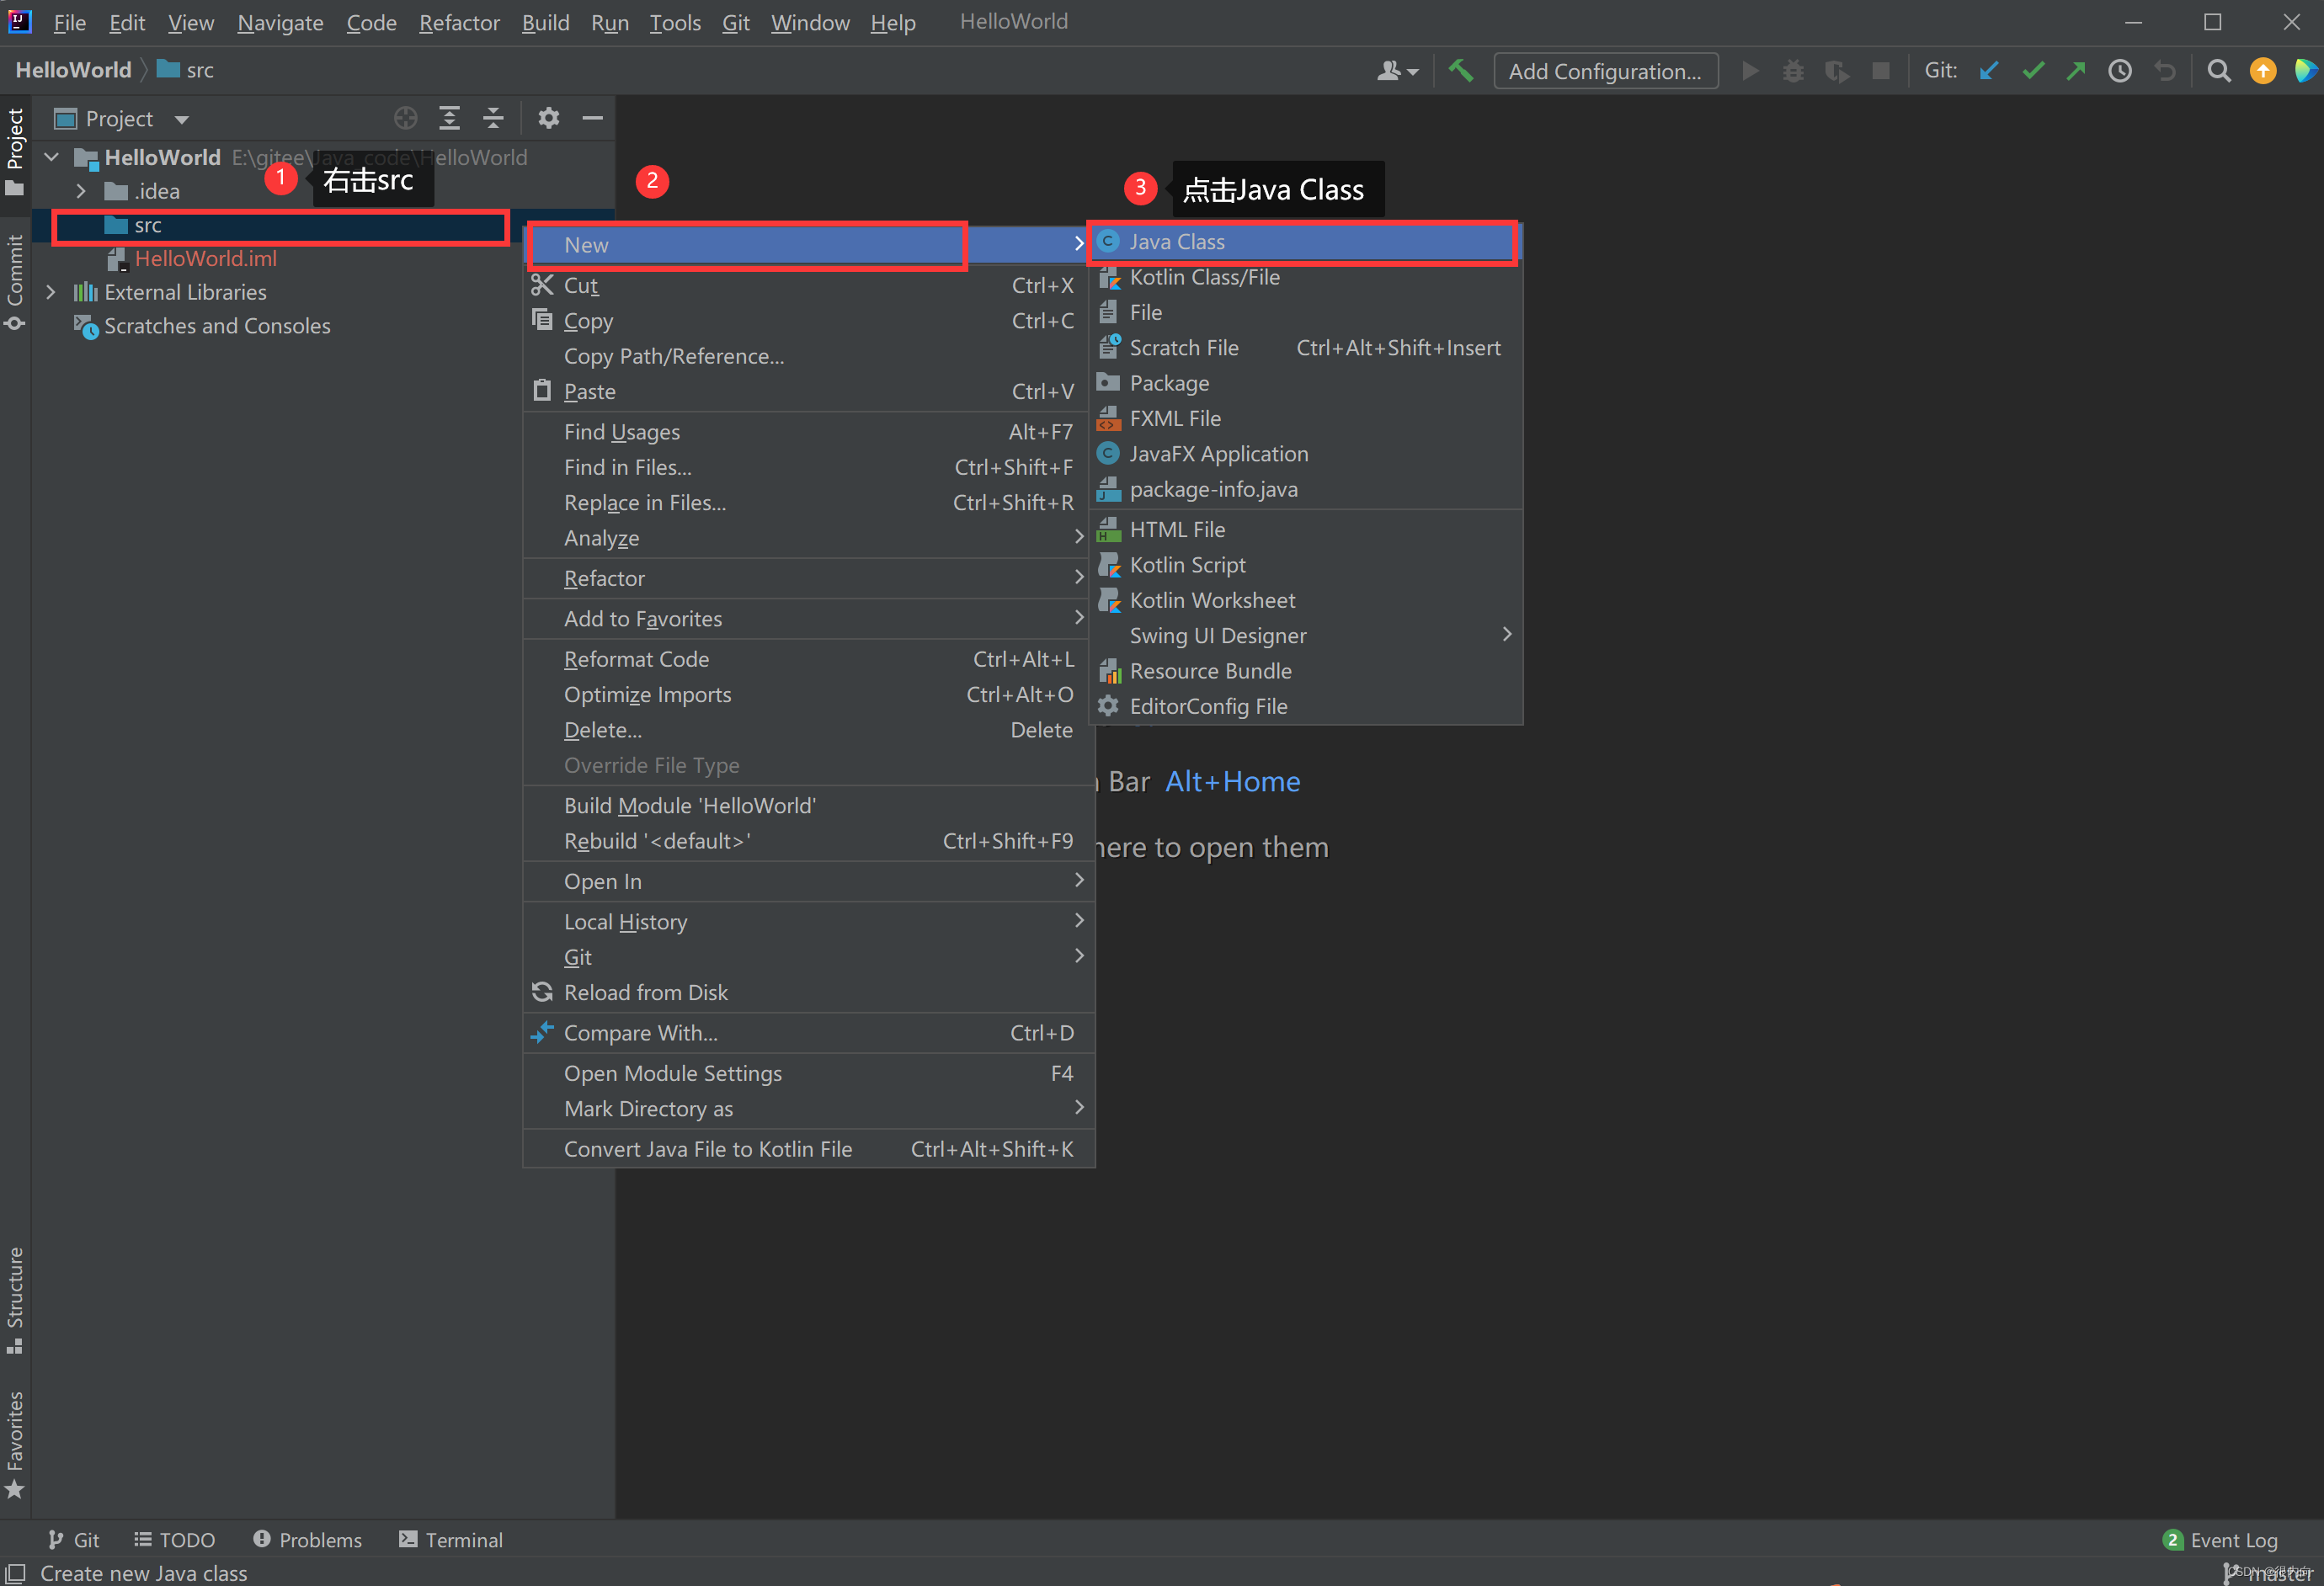Open the Navigate menu in menu bar
2324x1586 pixels.
280,22
